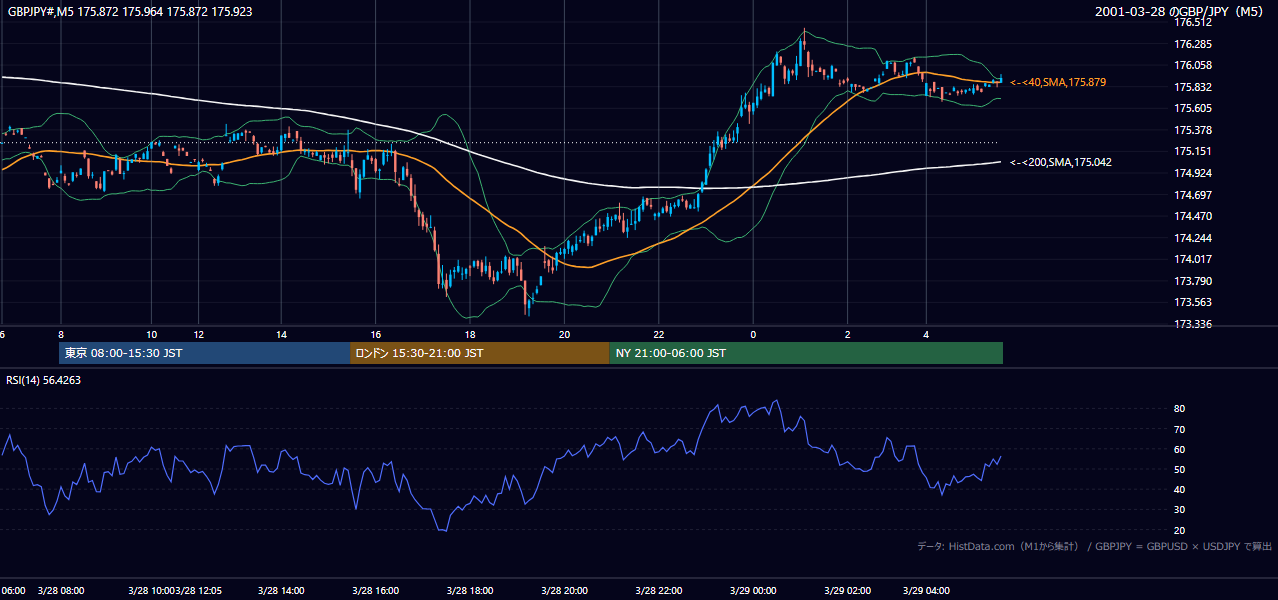Click hour label 20 under price chart
Screen dimensions: 1278x600
click(565, 334)
